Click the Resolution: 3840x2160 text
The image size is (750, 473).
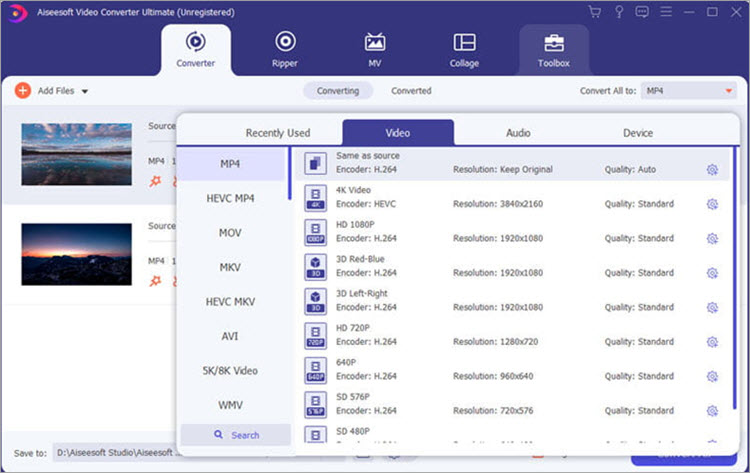point(498,204)
